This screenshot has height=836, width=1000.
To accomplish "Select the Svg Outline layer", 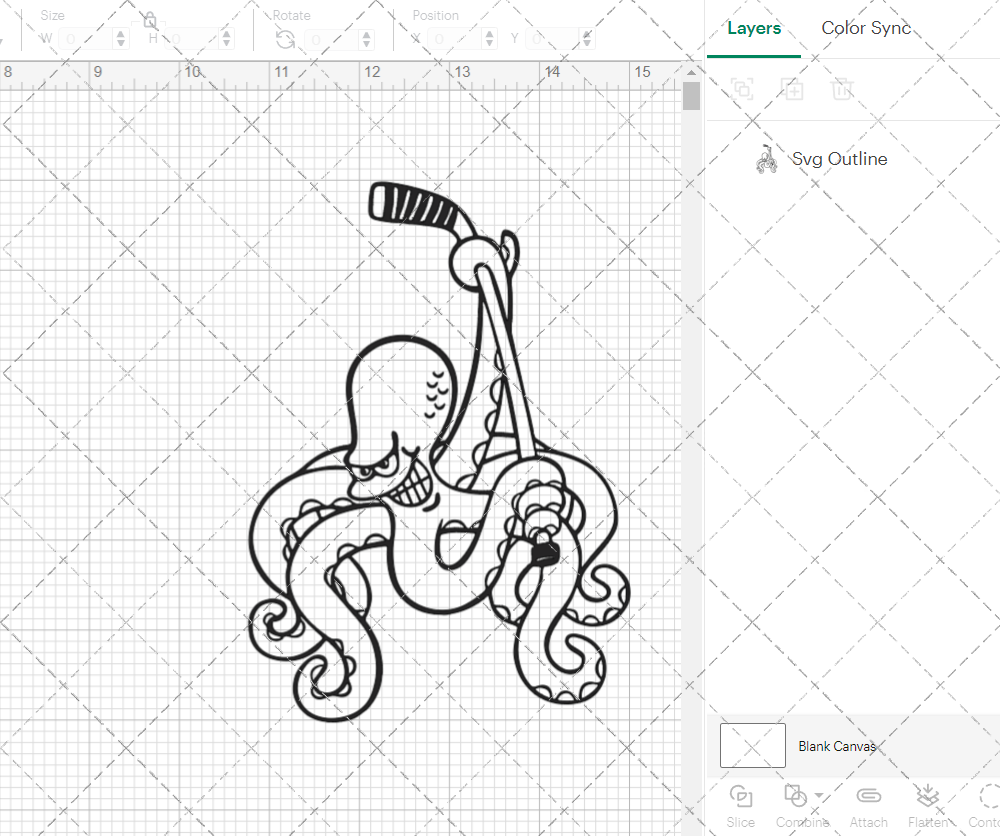I will tap(840, 158).
